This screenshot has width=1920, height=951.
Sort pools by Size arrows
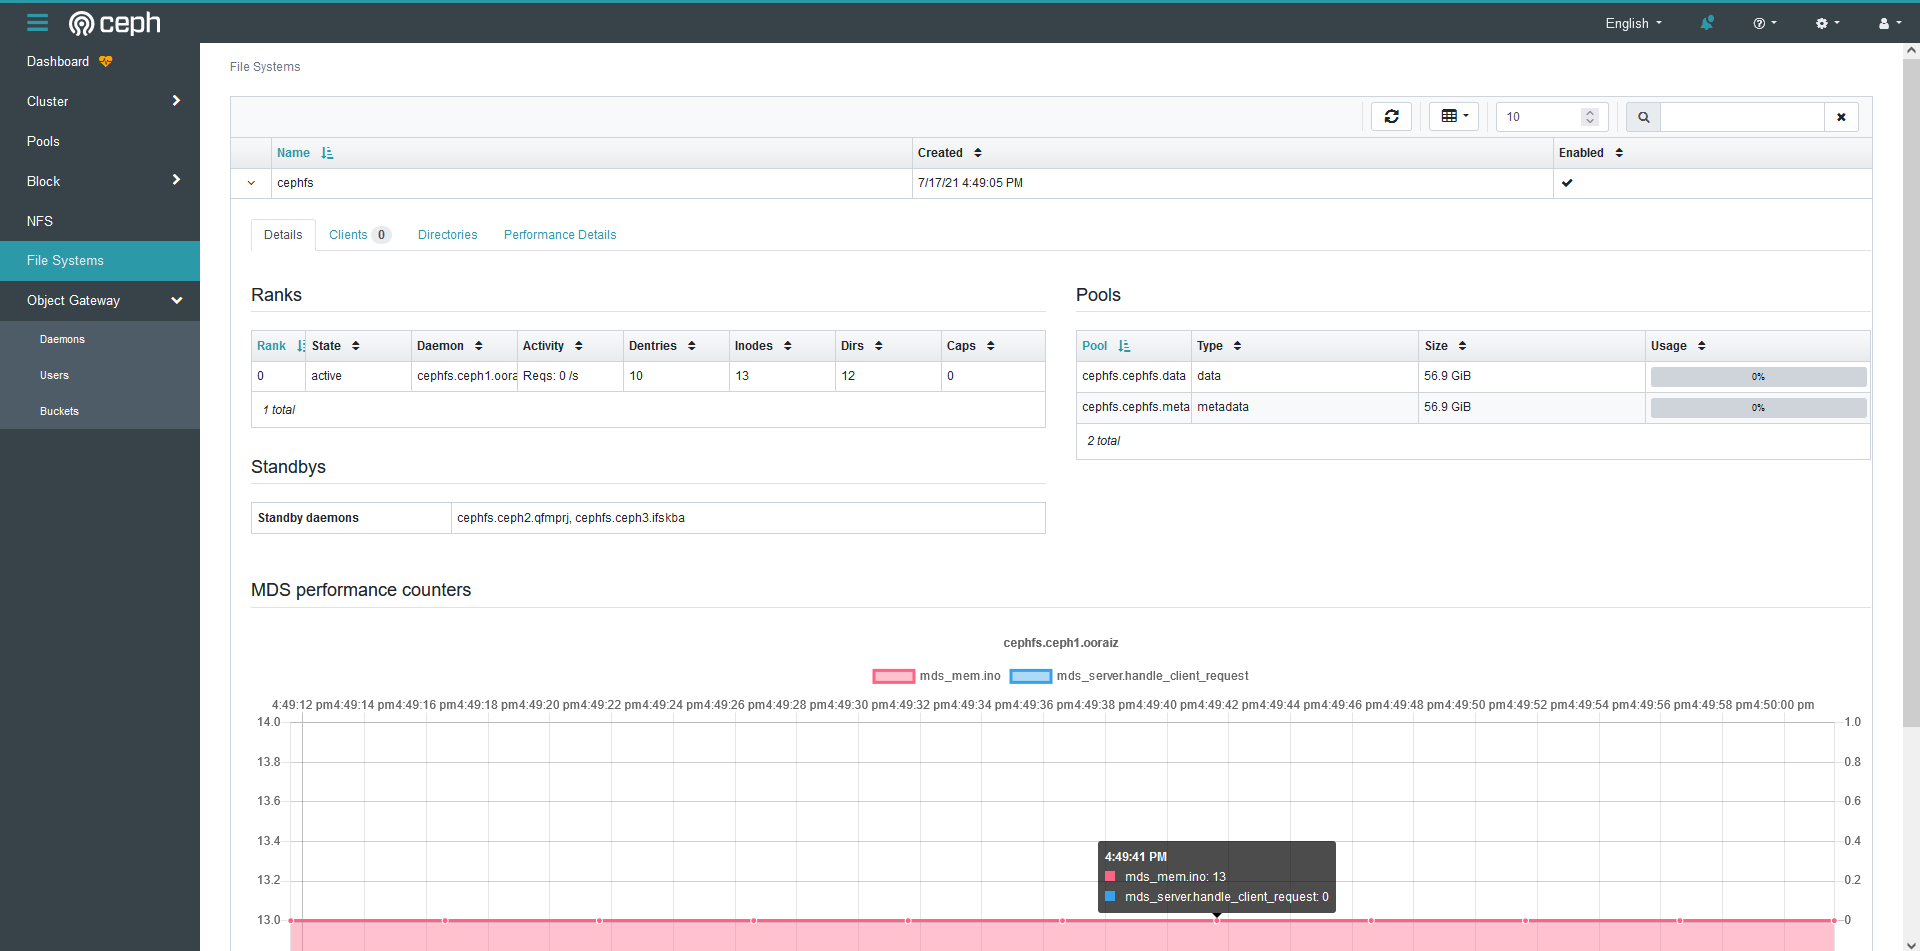click(x=1463, y=346)
